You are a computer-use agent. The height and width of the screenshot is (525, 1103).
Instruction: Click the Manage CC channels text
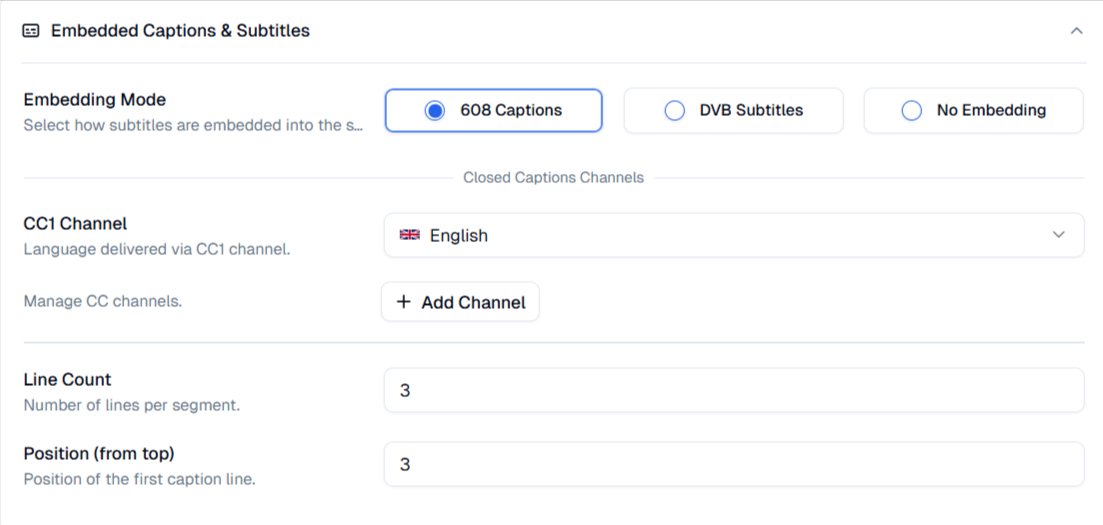point(103,301)
